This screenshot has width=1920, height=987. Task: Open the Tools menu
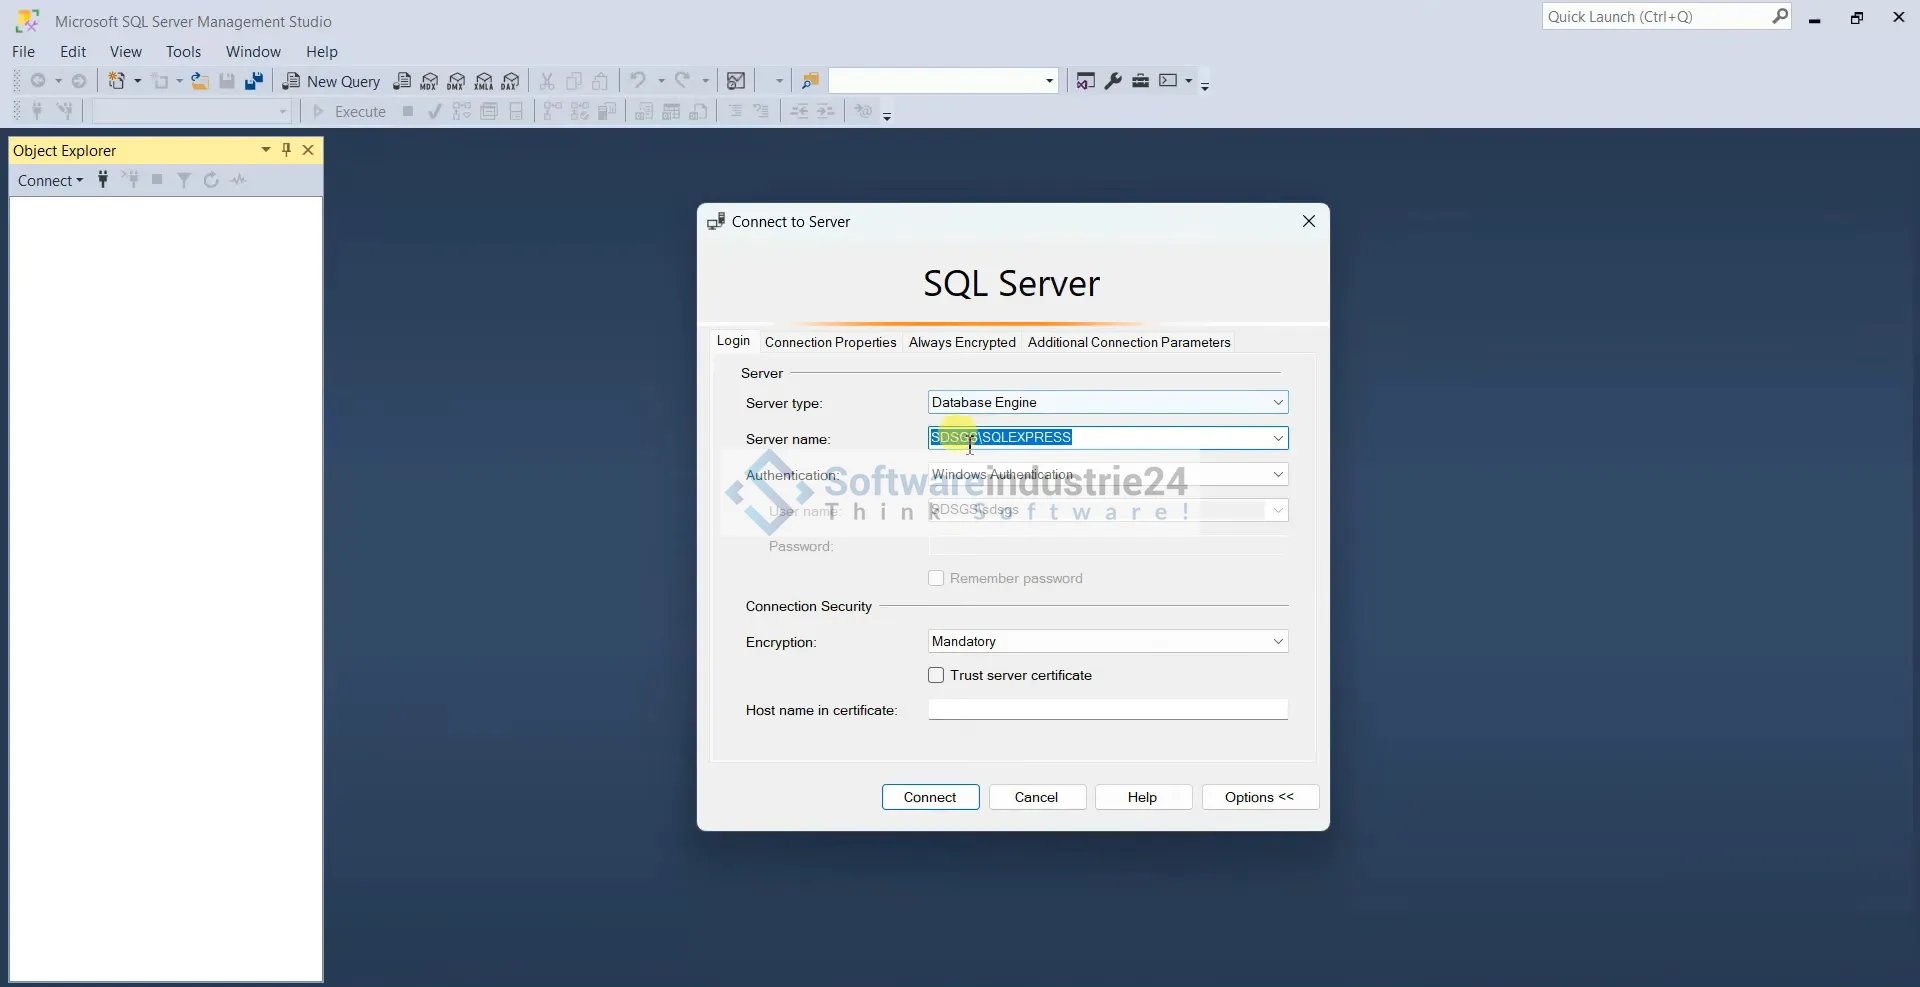pos(183,52)
